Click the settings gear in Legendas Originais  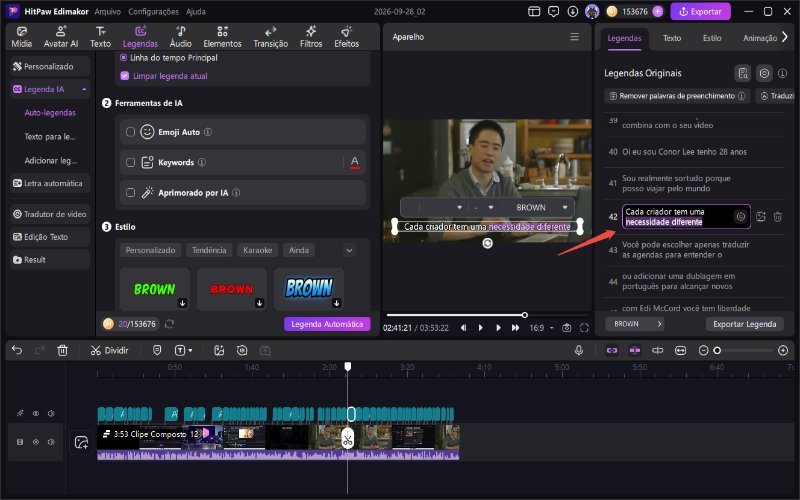pos(764,73)
